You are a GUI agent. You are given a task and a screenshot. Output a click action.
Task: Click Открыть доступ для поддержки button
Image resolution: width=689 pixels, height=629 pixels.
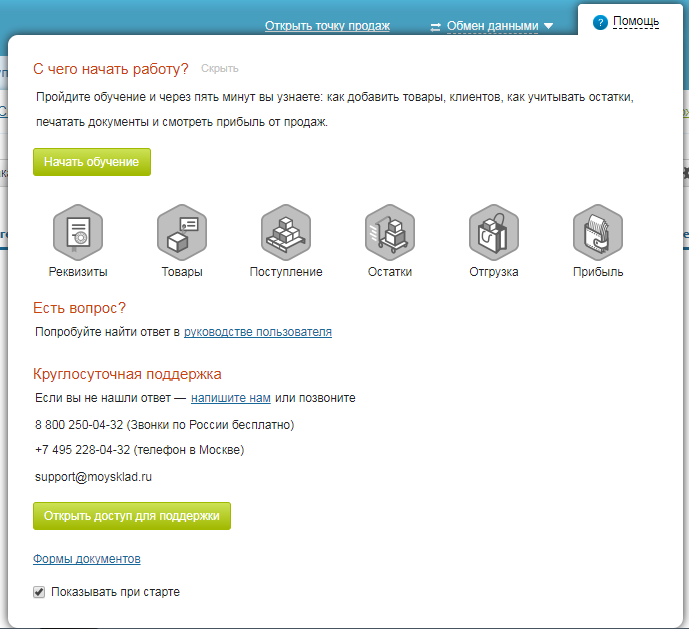point(132,516)
